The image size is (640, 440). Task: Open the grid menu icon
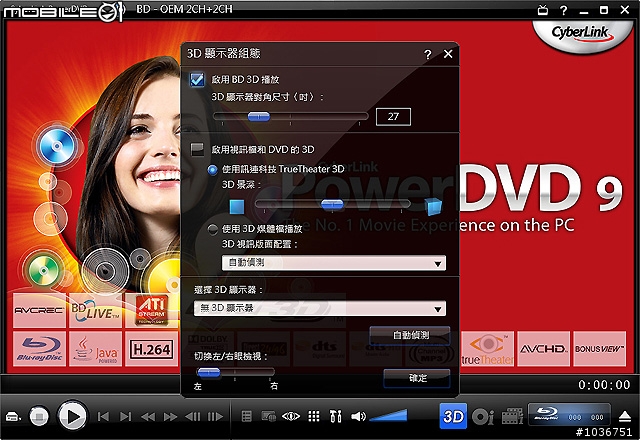[x=313, y=417]
